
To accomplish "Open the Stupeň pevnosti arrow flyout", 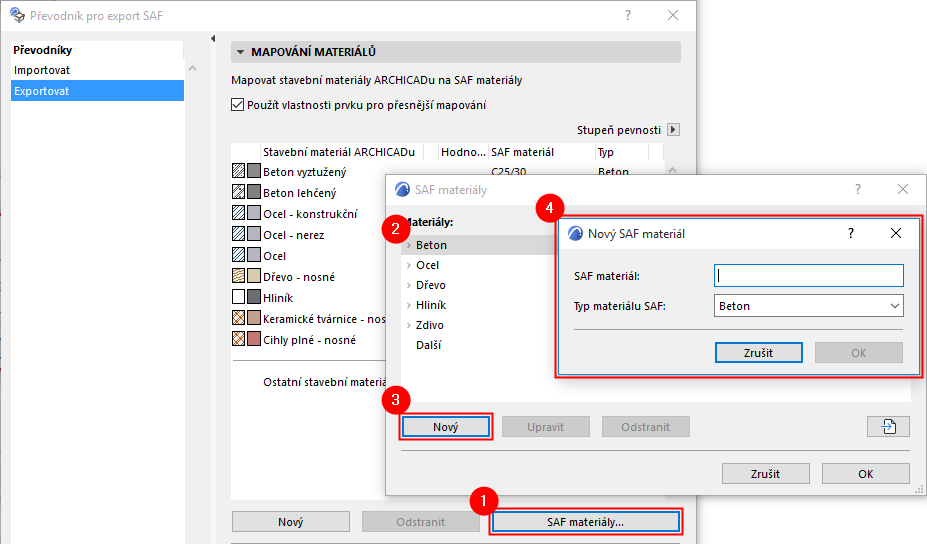I will [673, 129].
